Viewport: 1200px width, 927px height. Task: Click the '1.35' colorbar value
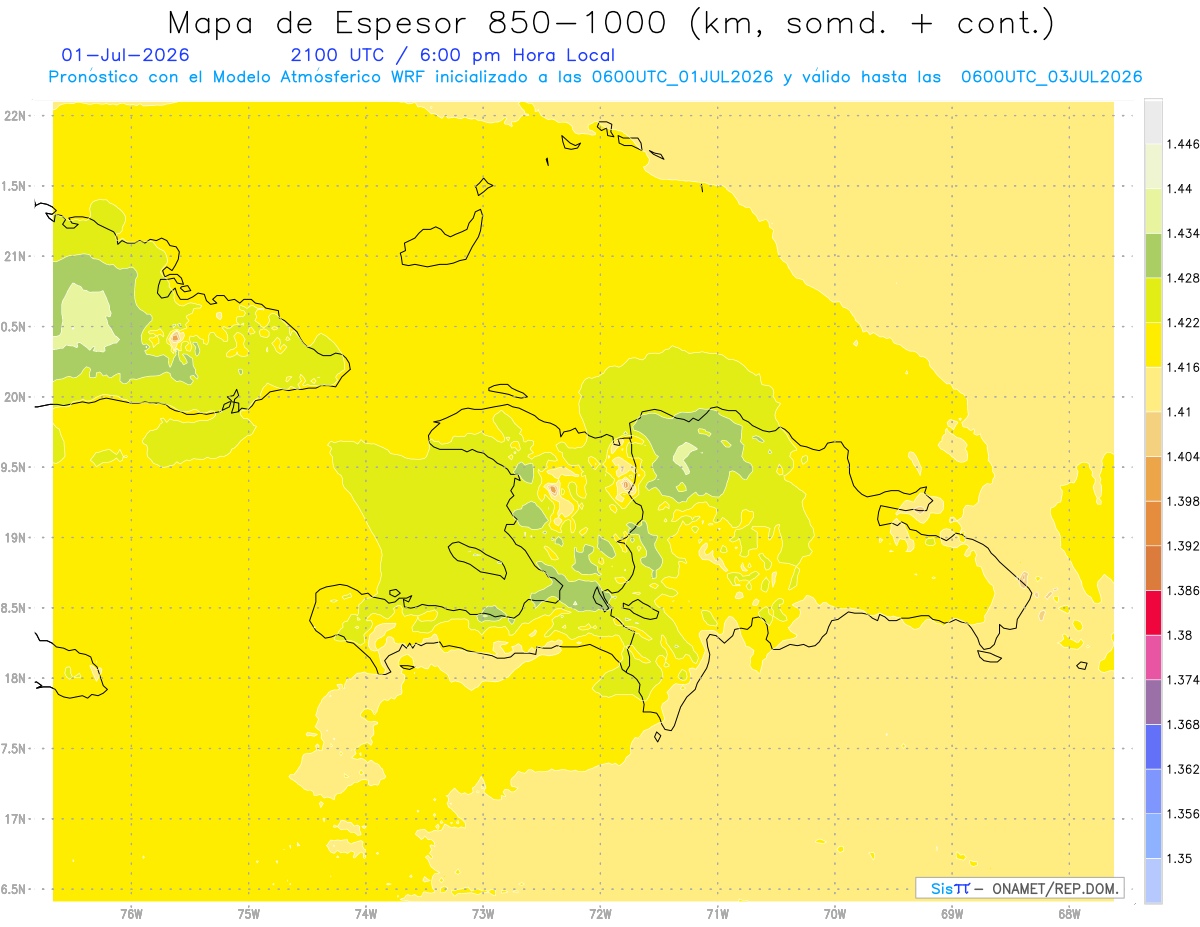1179,858
